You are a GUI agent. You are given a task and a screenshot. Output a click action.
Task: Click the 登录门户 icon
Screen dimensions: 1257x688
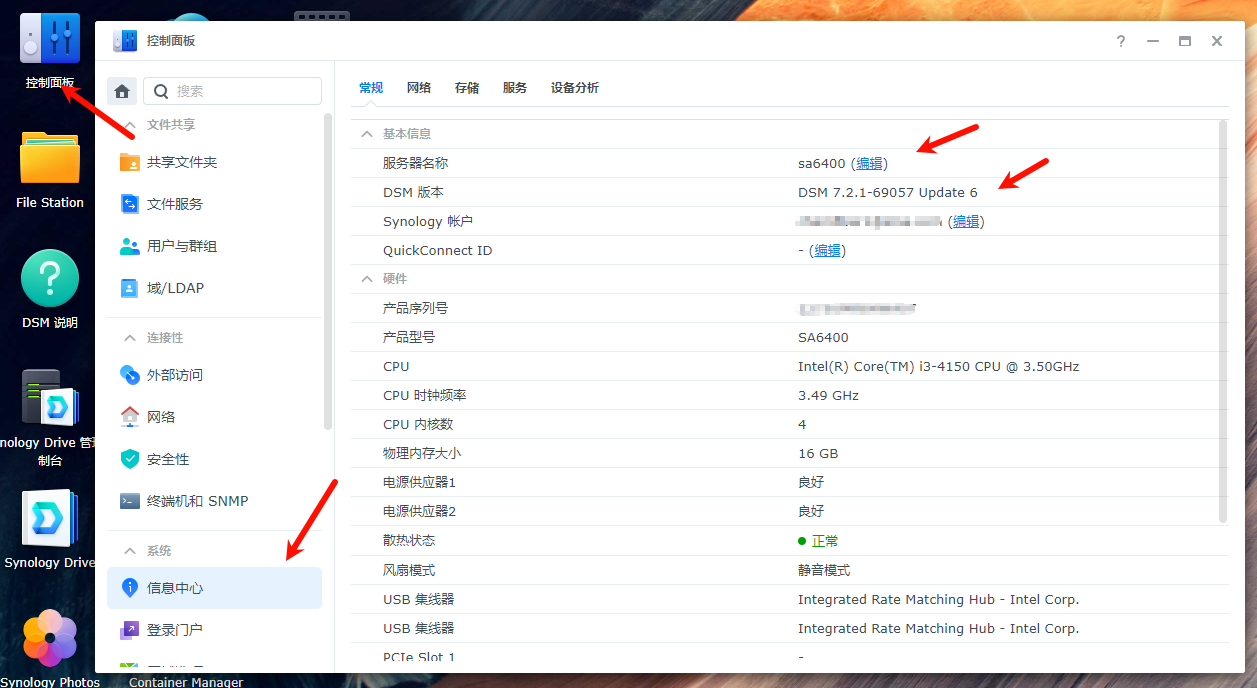click(130, 630)
